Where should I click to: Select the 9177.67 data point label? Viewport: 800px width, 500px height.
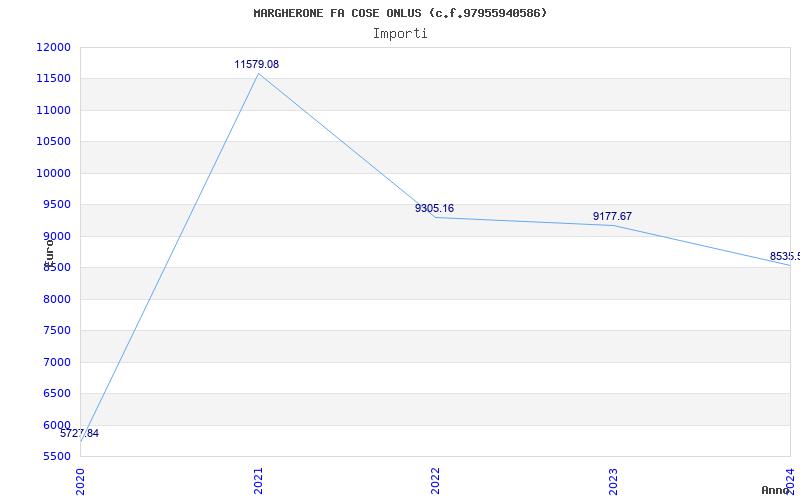tap(612, 217)
